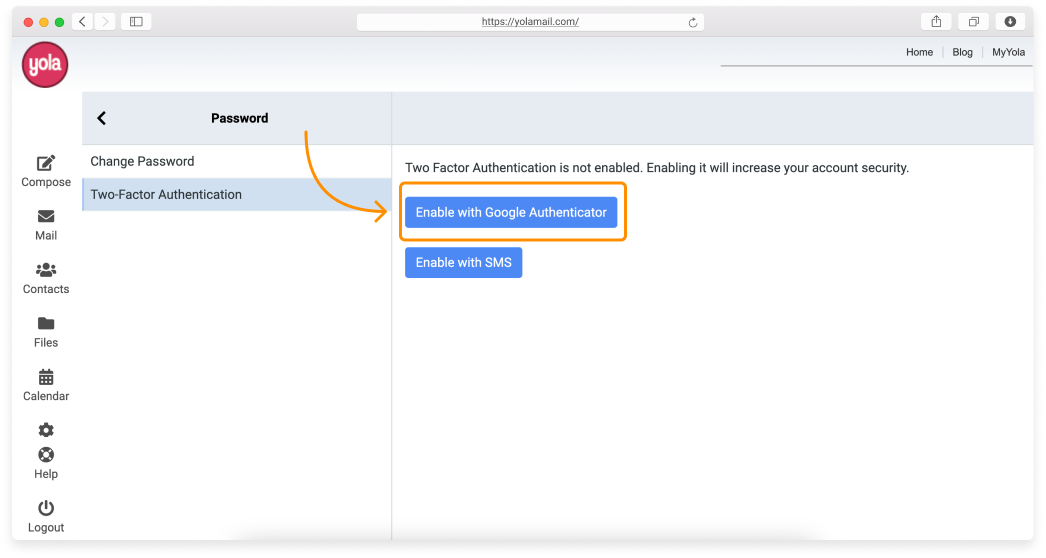Click the Help lifebuoy icon
The width and height of the screenshot is (1046, 558).
[x=46, y=456]
